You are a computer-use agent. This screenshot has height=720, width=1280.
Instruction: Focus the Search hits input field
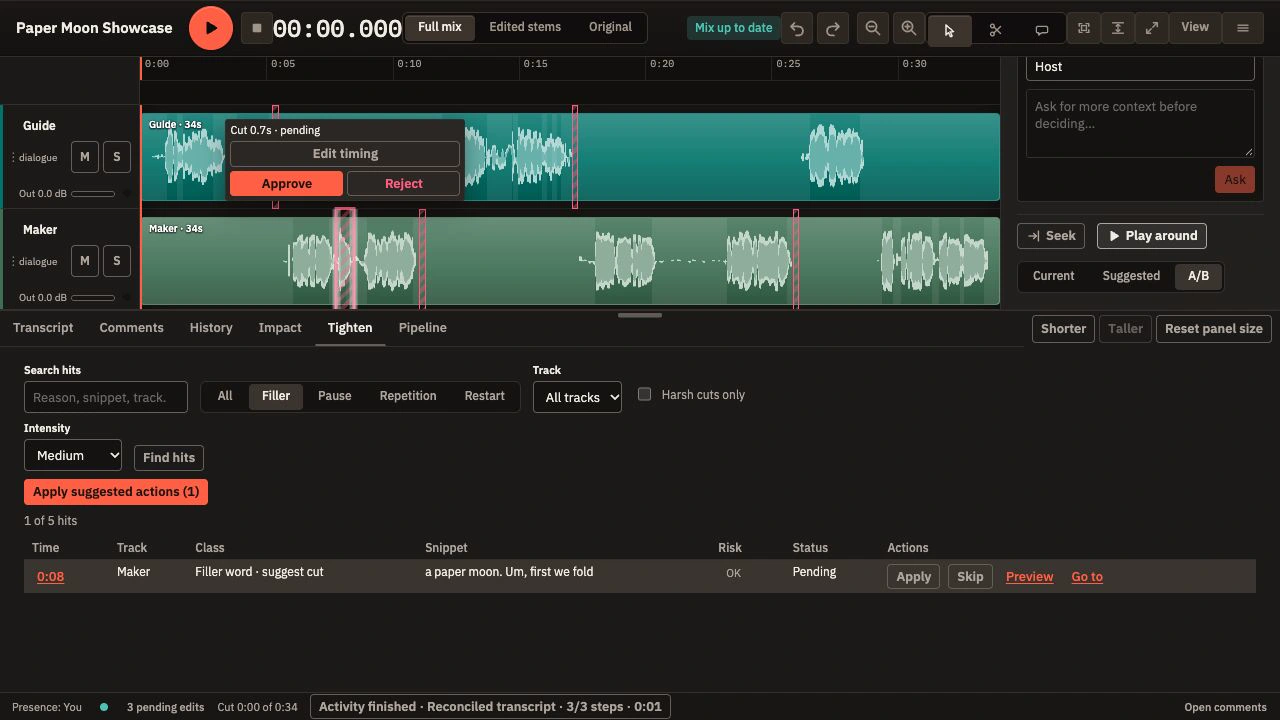pyautogui.click(x=106, y=397)
